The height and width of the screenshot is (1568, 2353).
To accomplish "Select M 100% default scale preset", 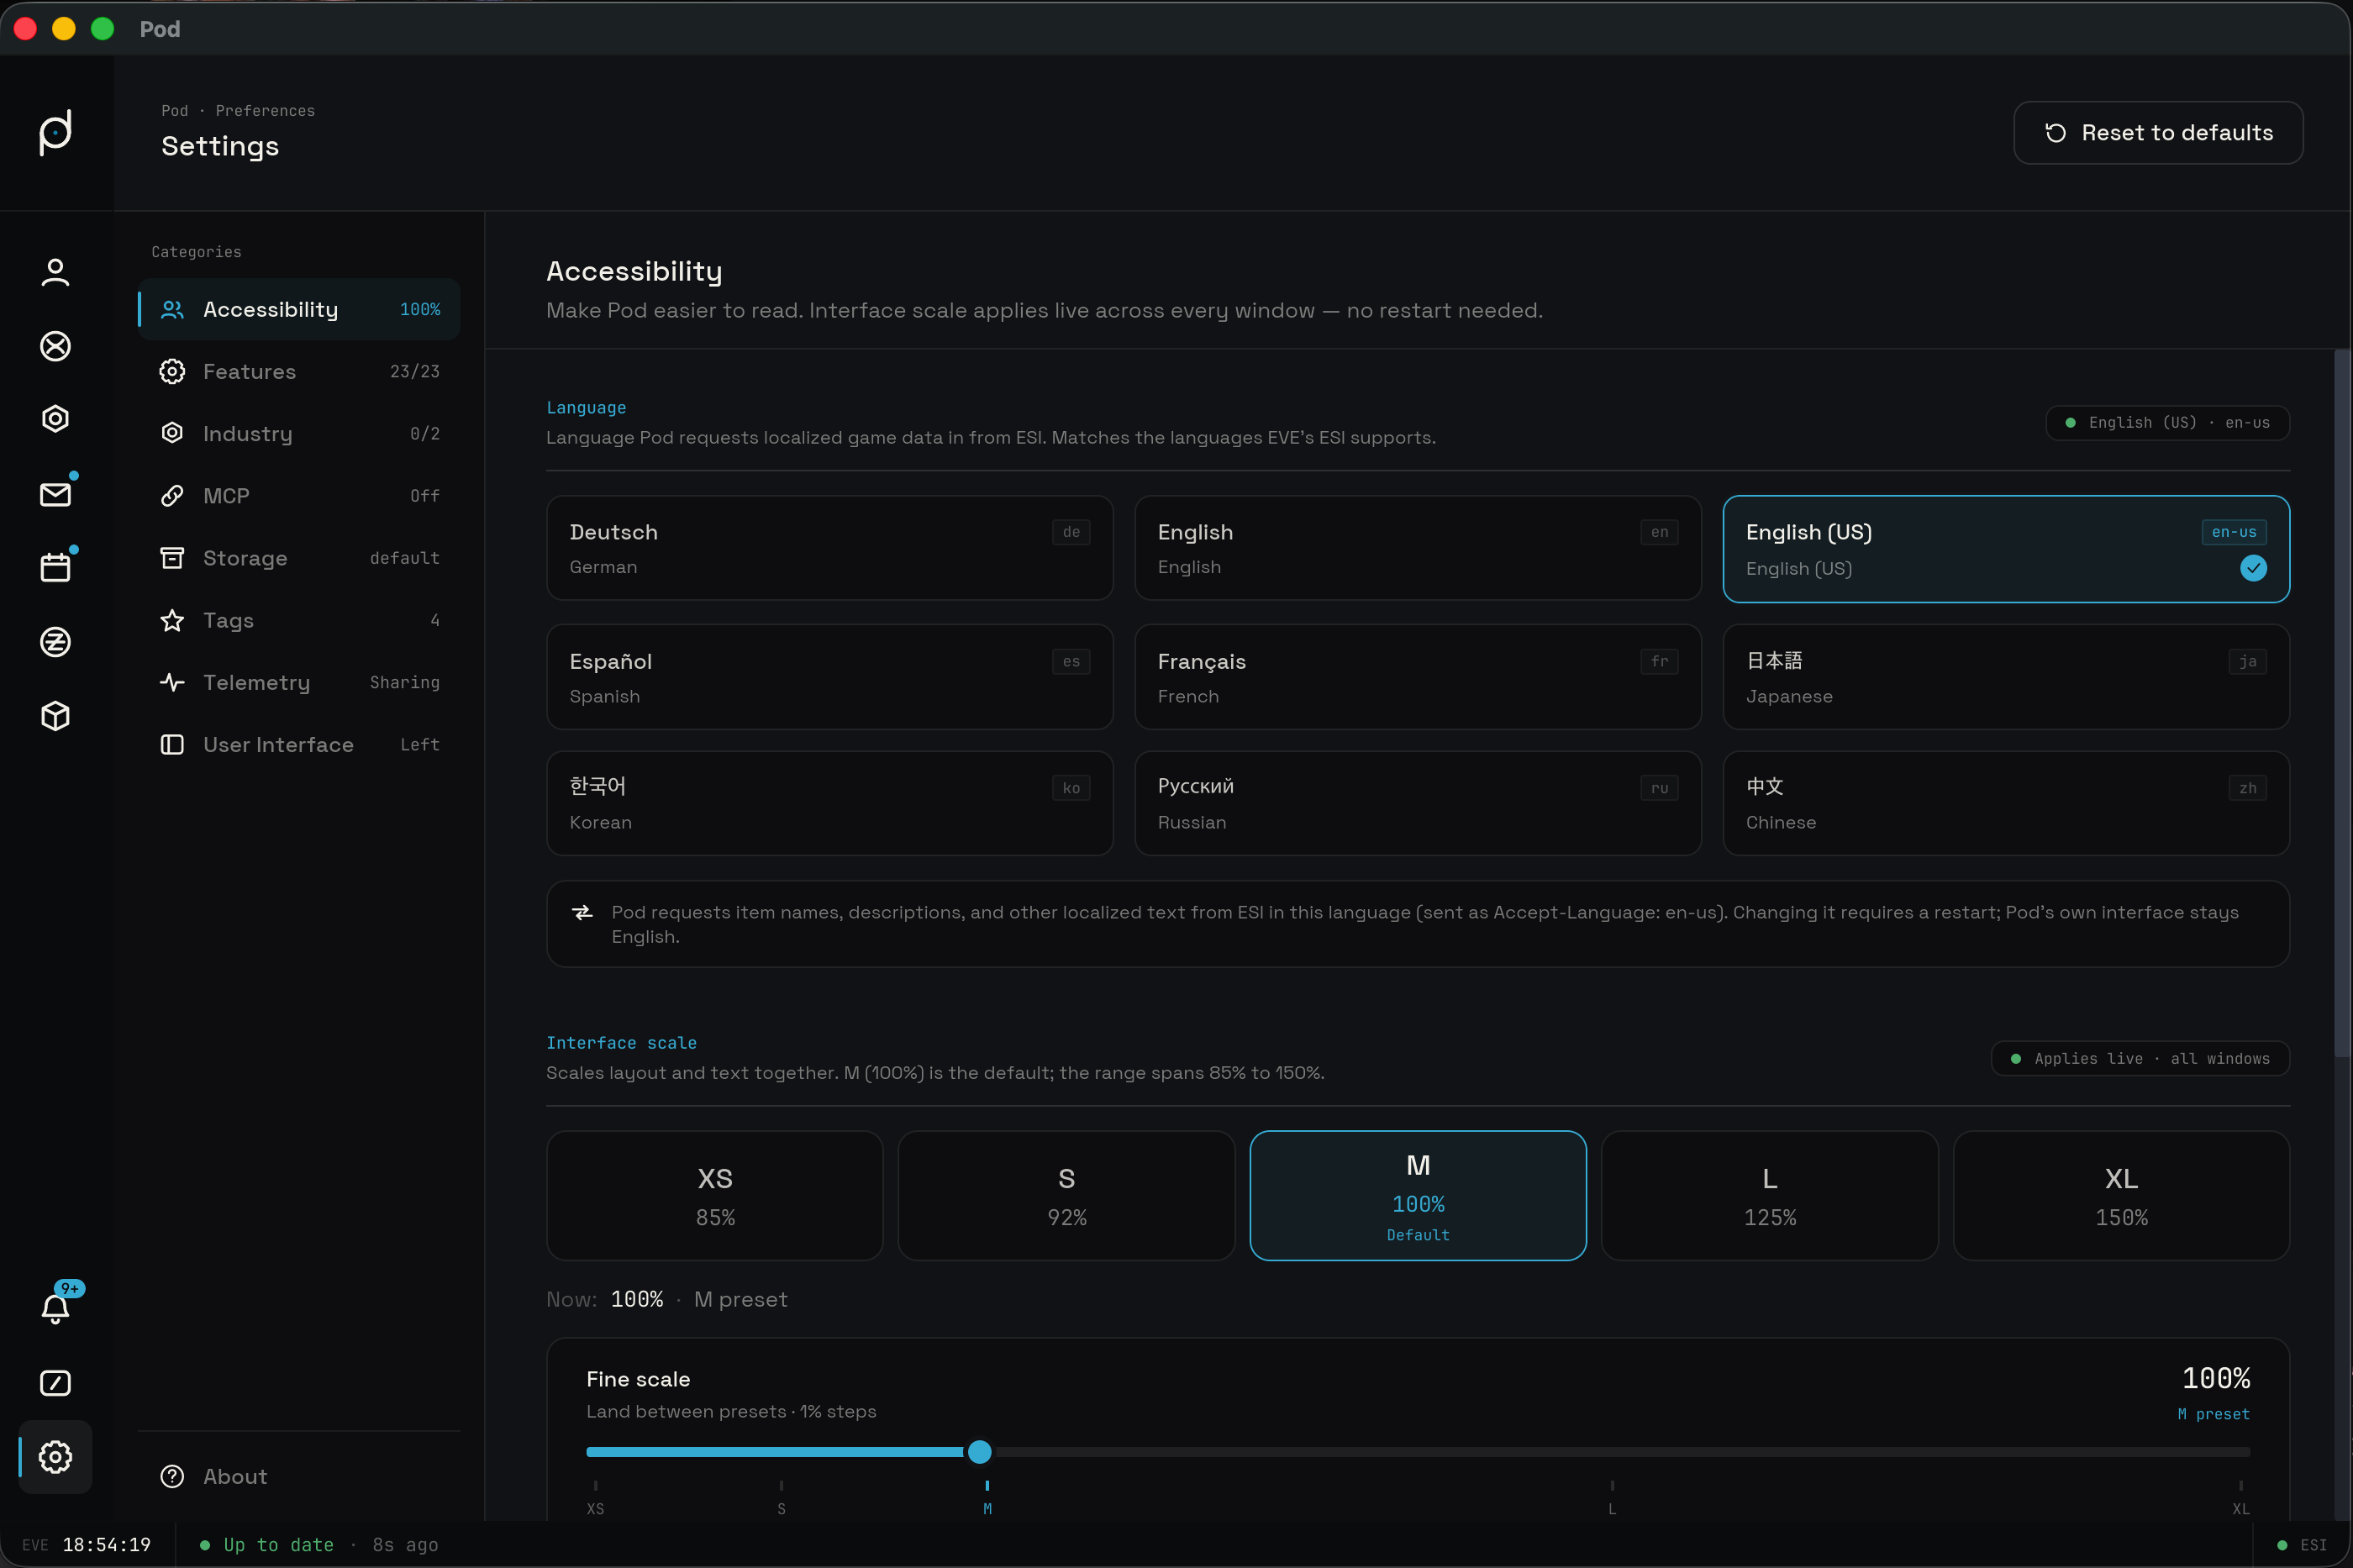I will click(1418, 1196).
